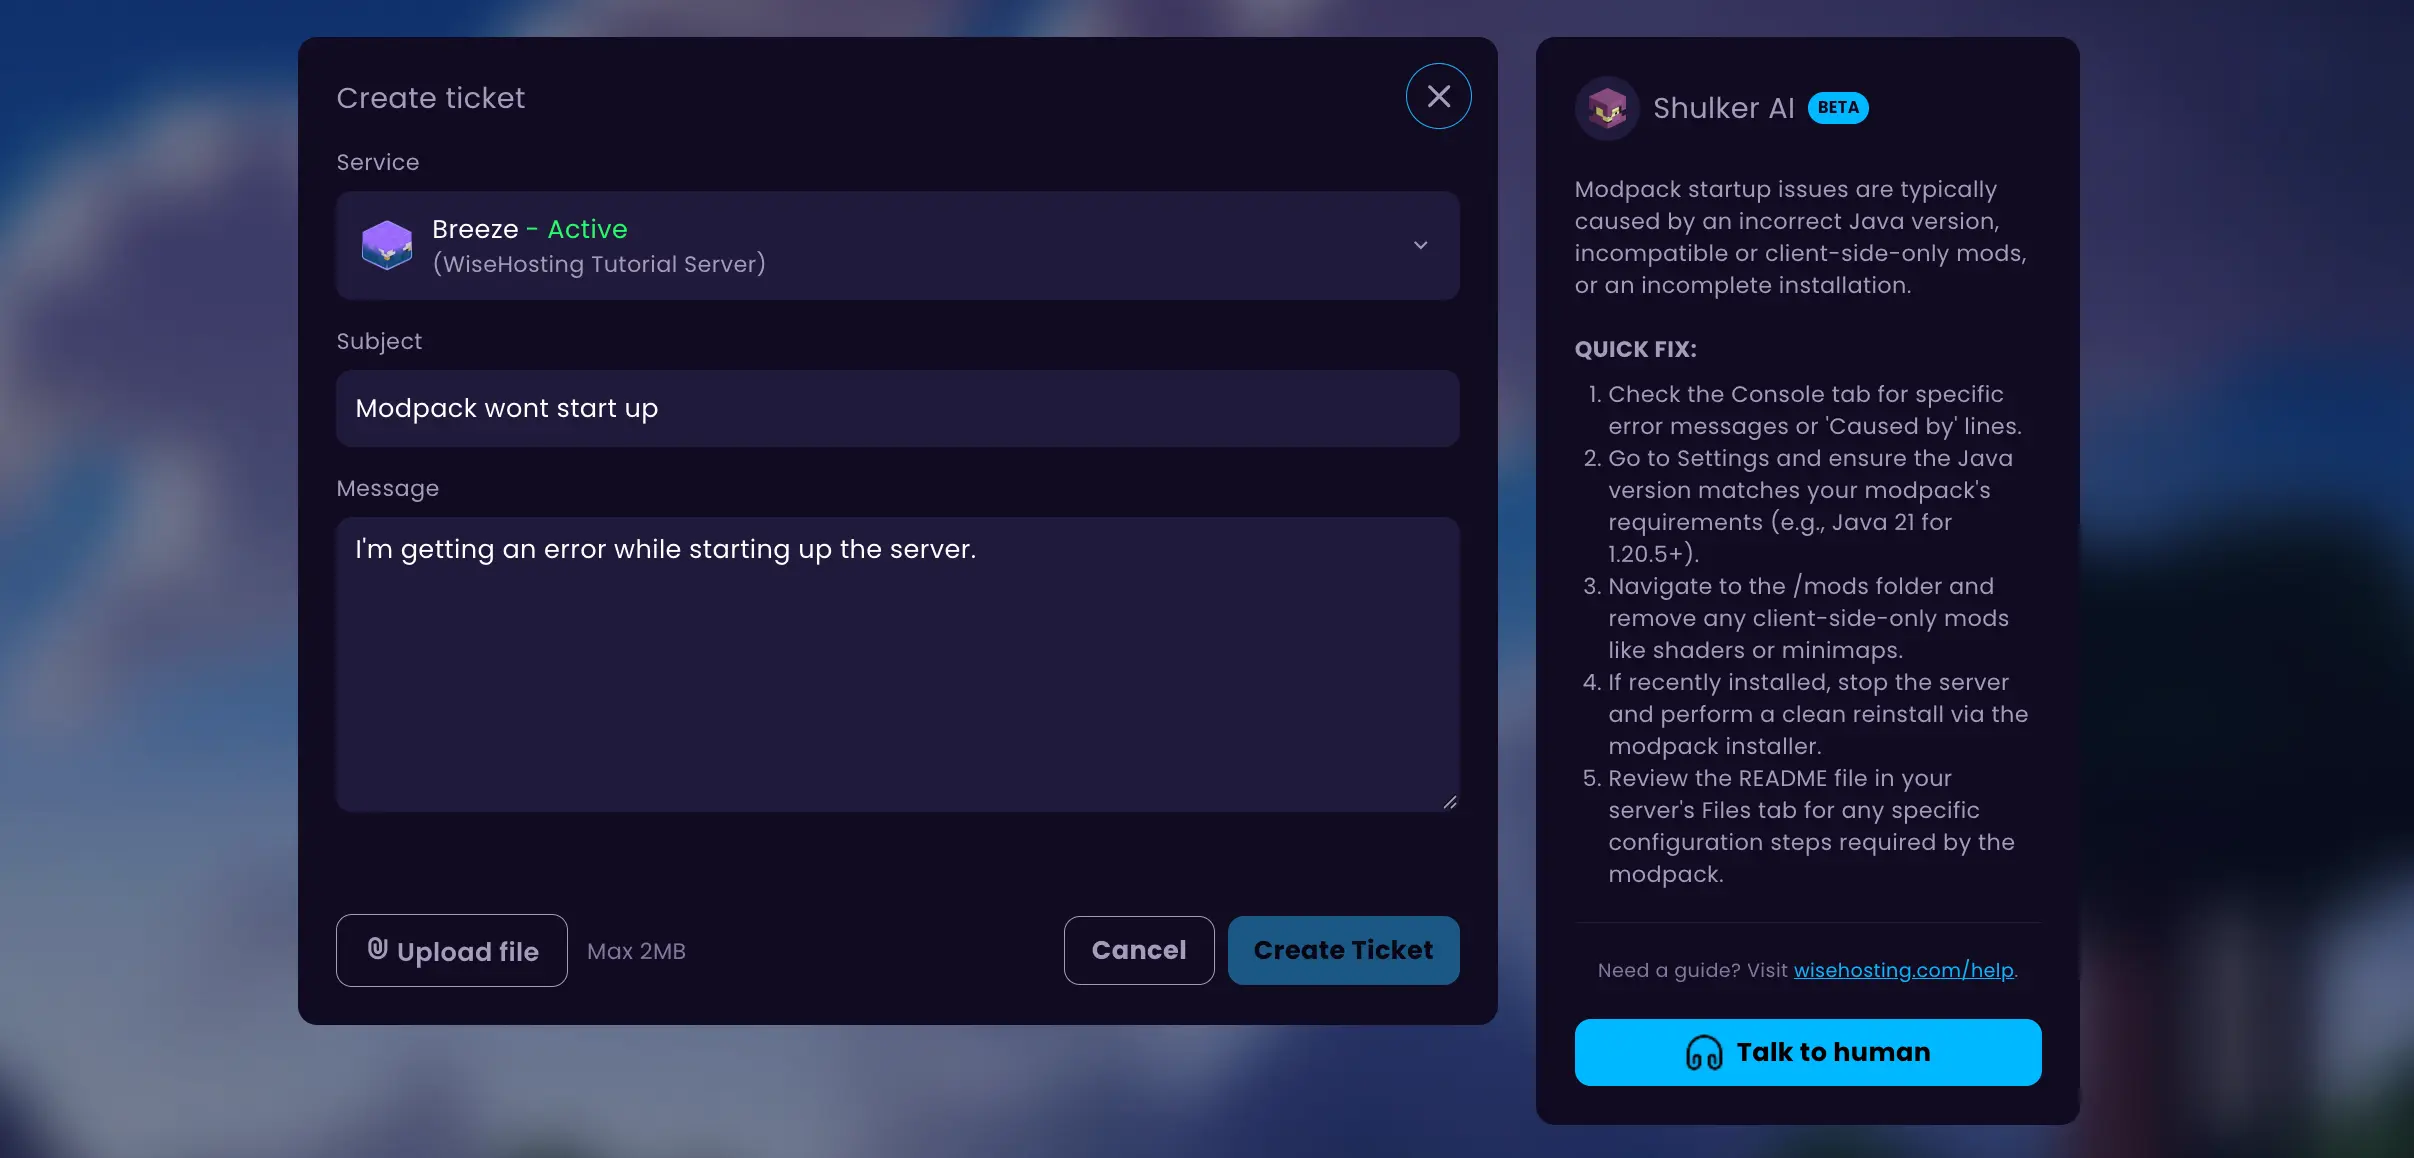Screen dimensions: 2414x1158
Task: Click quick fix step 3 about /mods folder
Action: point(1798,618)
